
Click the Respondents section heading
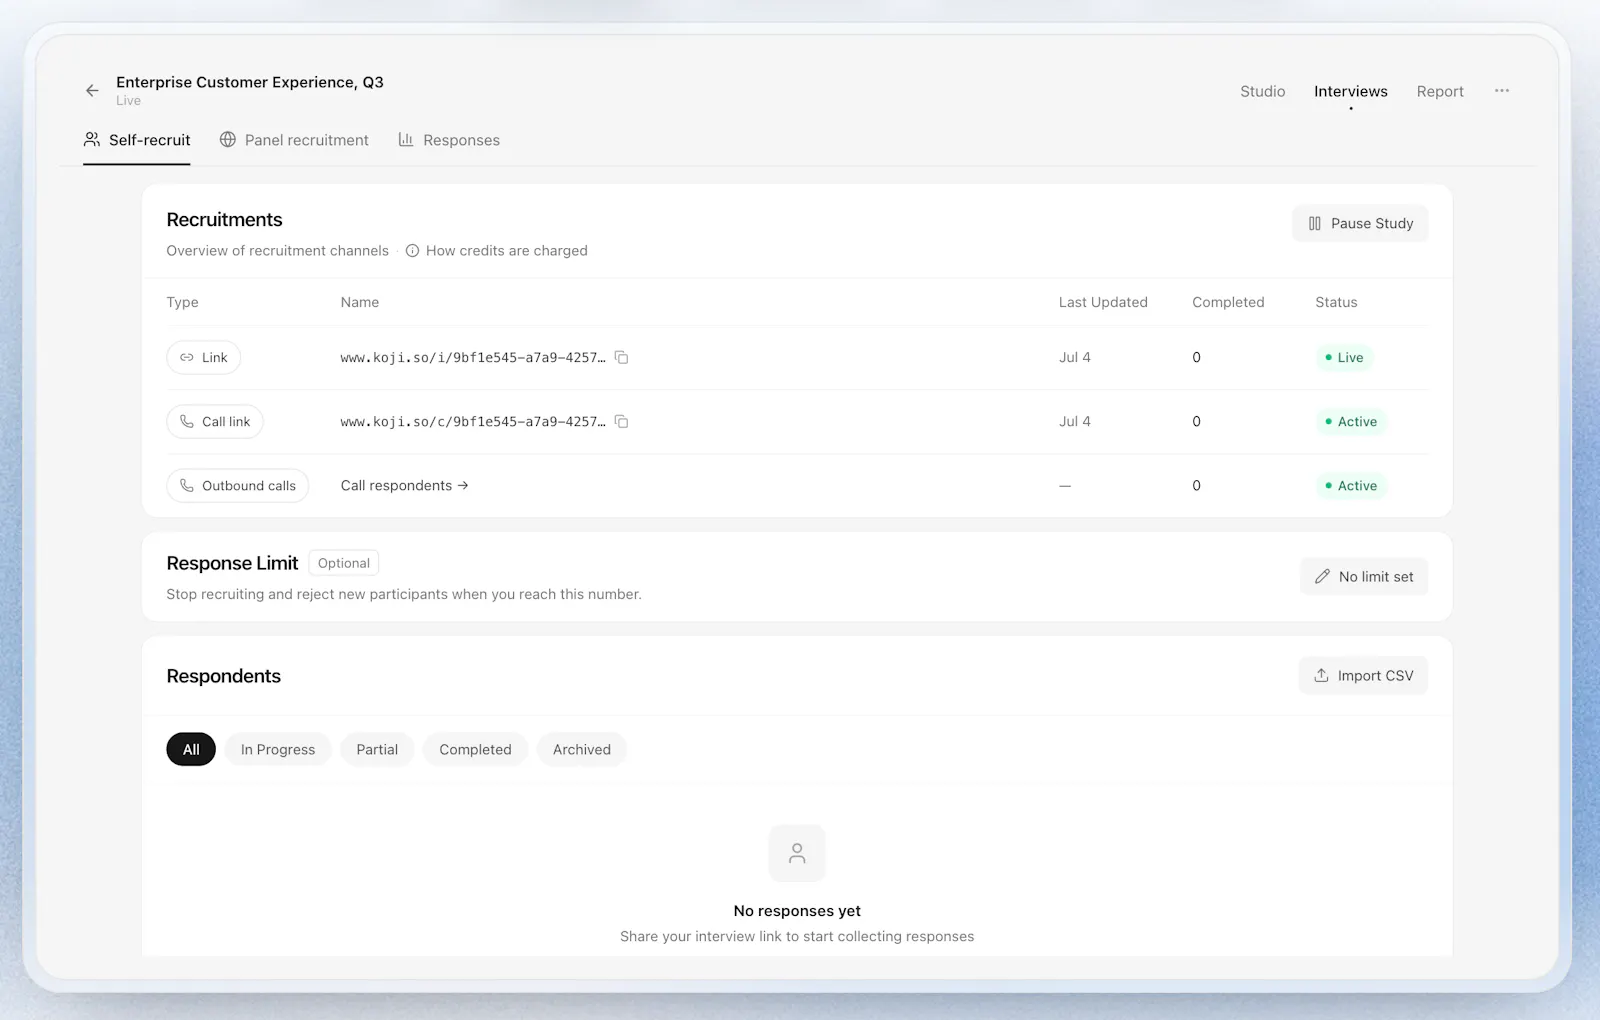[x=223, y=676]
